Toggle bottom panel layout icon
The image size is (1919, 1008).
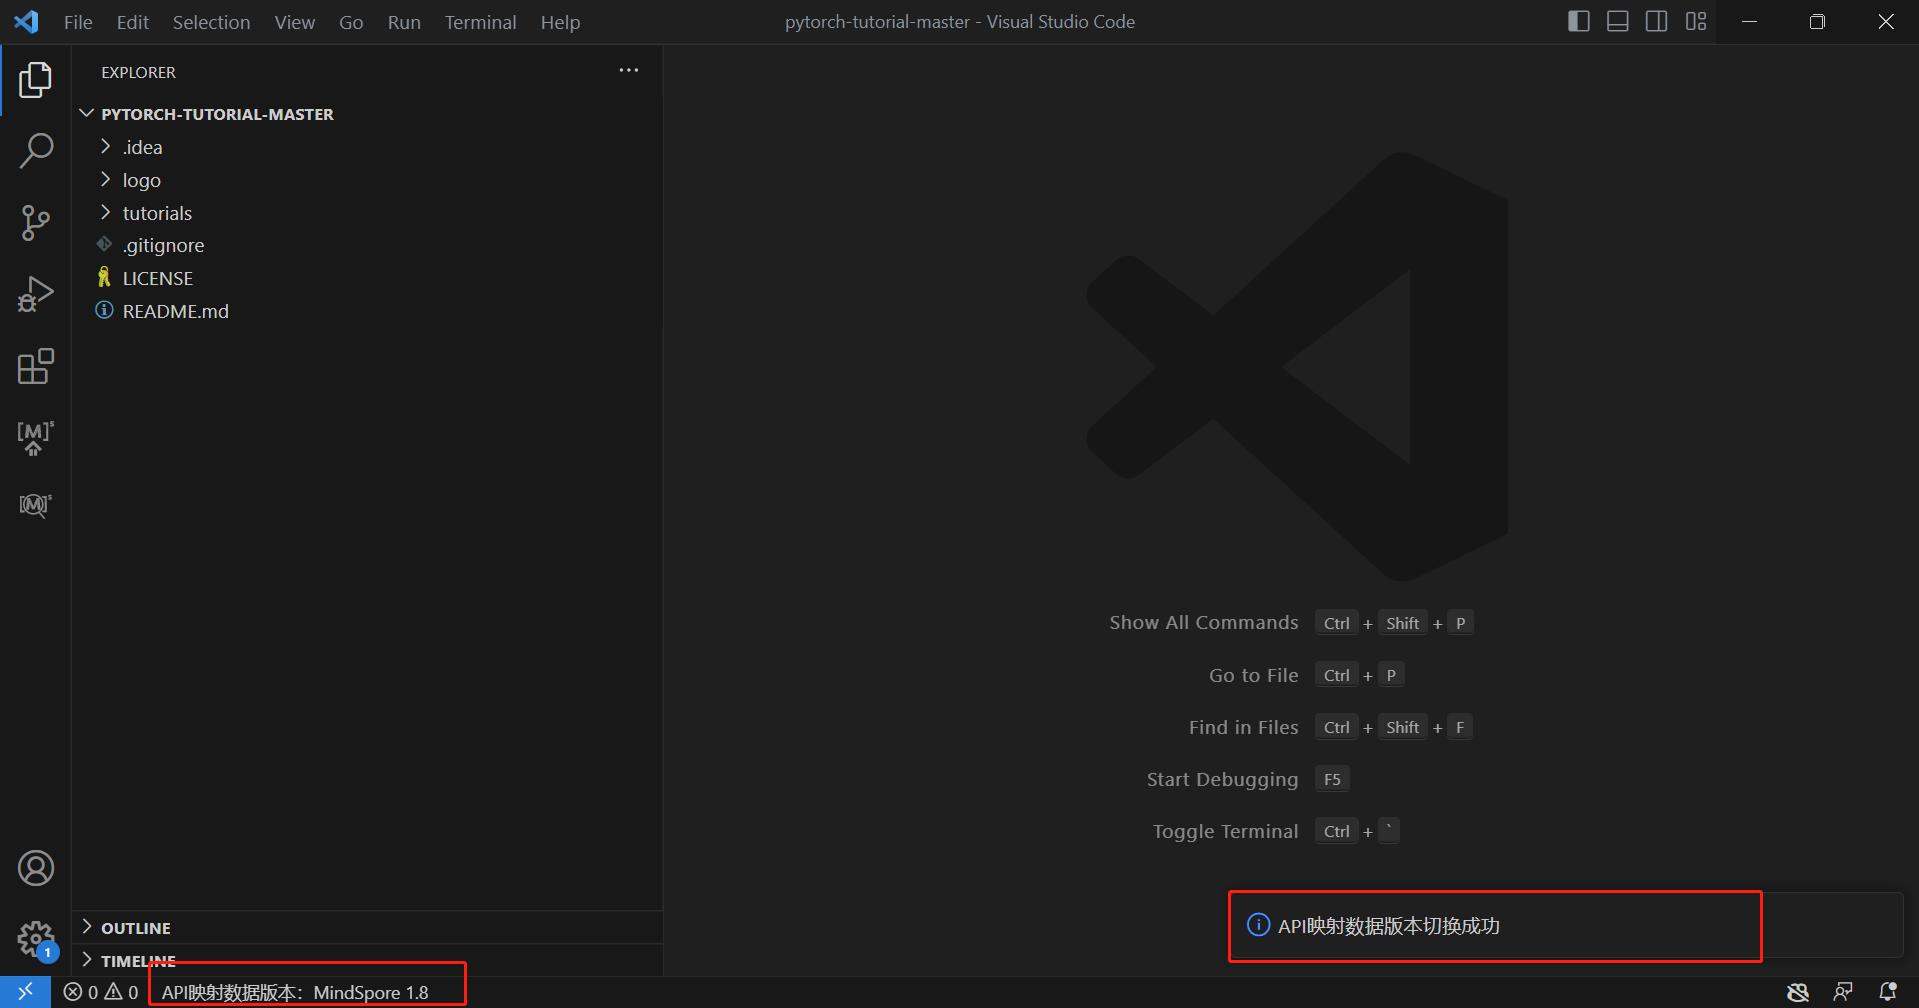click(1618, 21)
